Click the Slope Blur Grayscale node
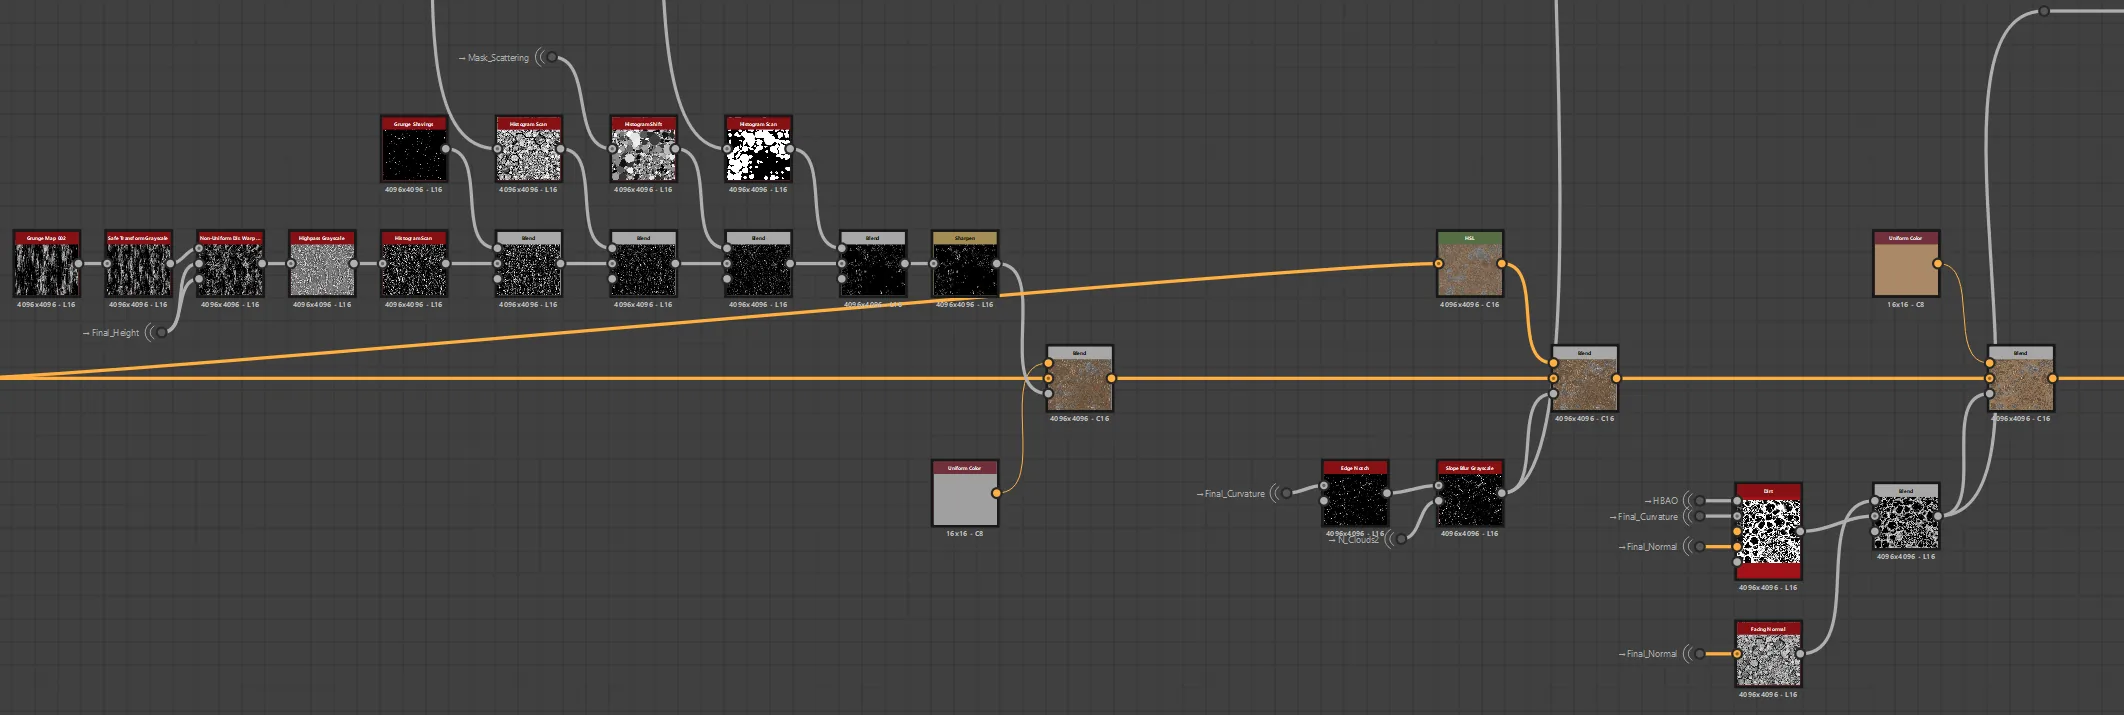Screen dimensions: 2124x715 coord(1470,493)
